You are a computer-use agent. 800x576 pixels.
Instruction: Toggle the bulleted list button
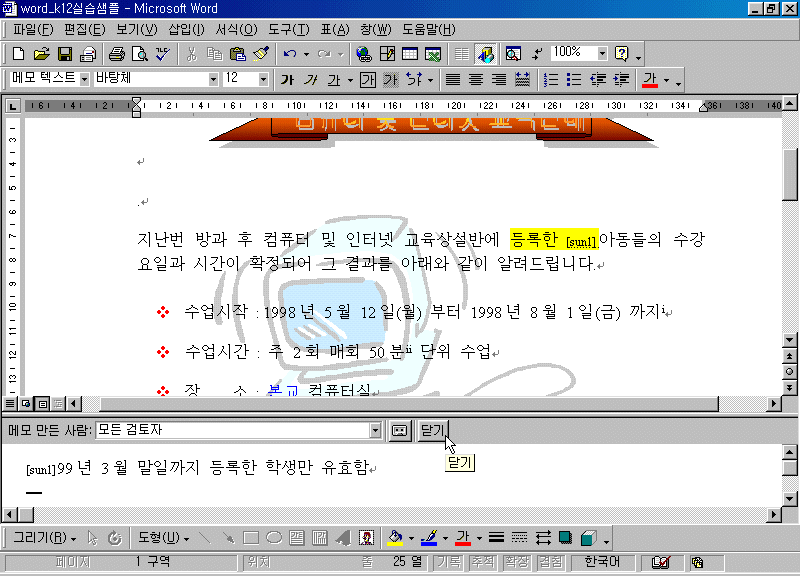point(574,79)
